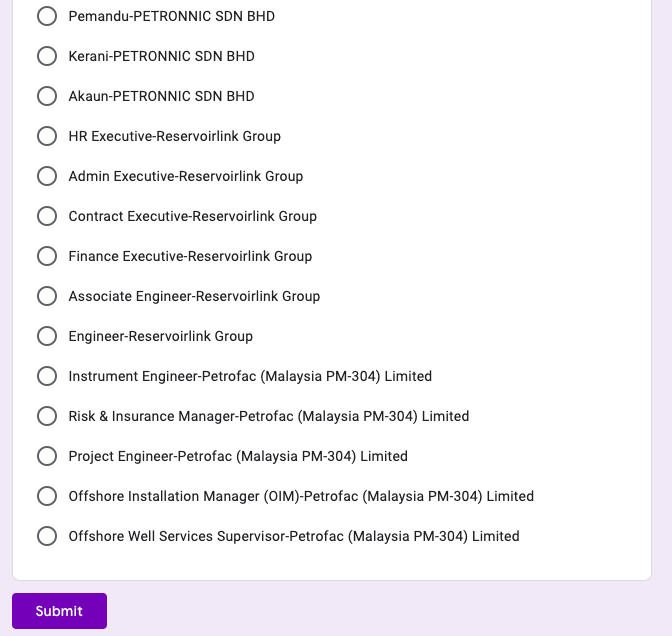Click the purple Submit button
The height and width of the screenshot is (636, 672).
(59, 611)
